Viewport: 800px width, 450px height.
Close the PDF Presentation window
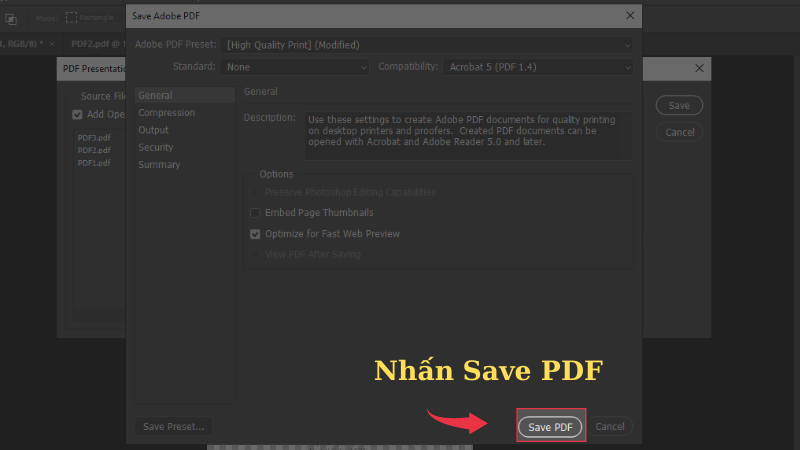(x=699, y=68)
